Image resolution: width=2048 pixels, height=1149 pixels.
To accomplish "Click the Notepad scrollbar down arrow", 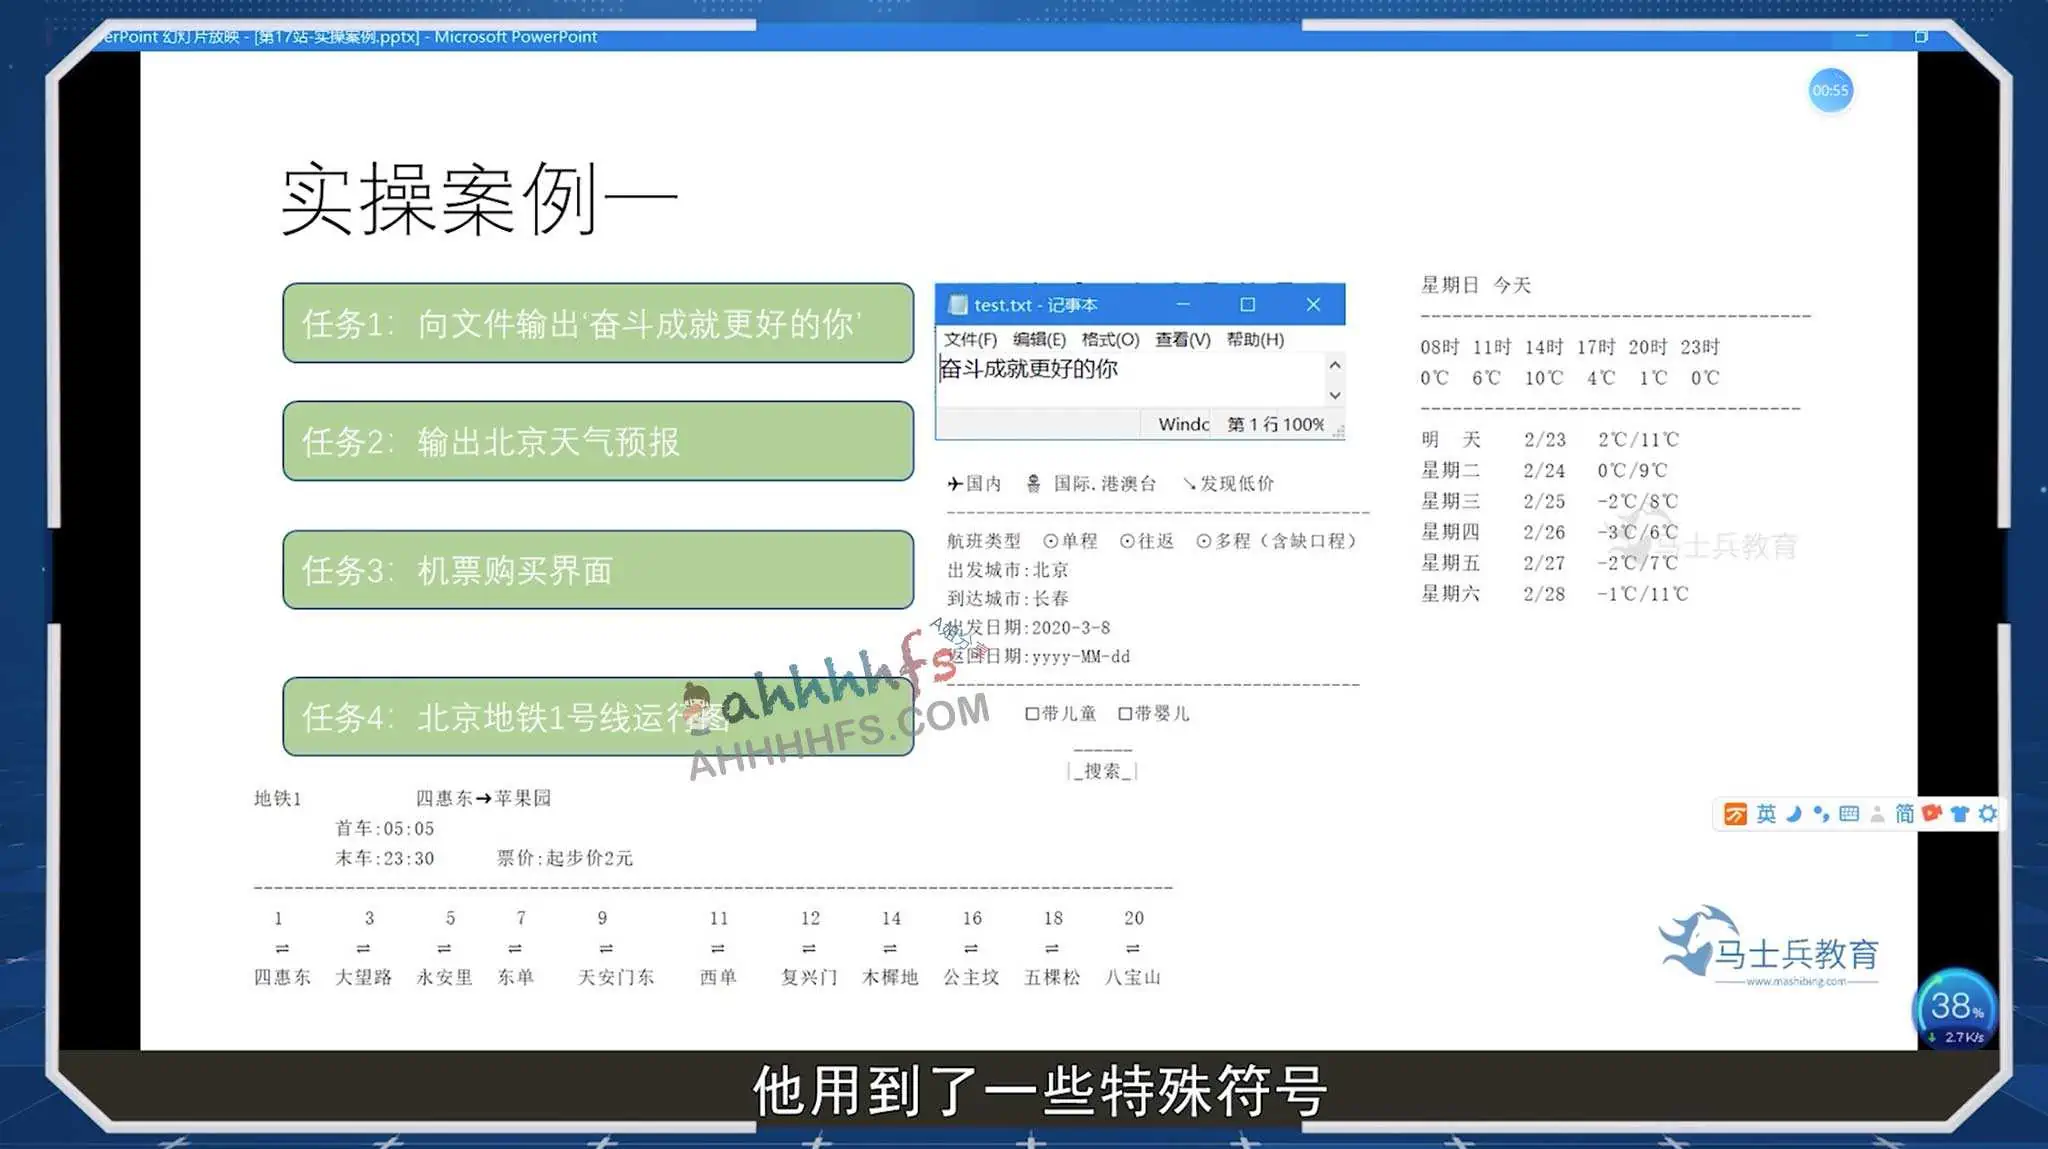I will (x=1335, y=396).
